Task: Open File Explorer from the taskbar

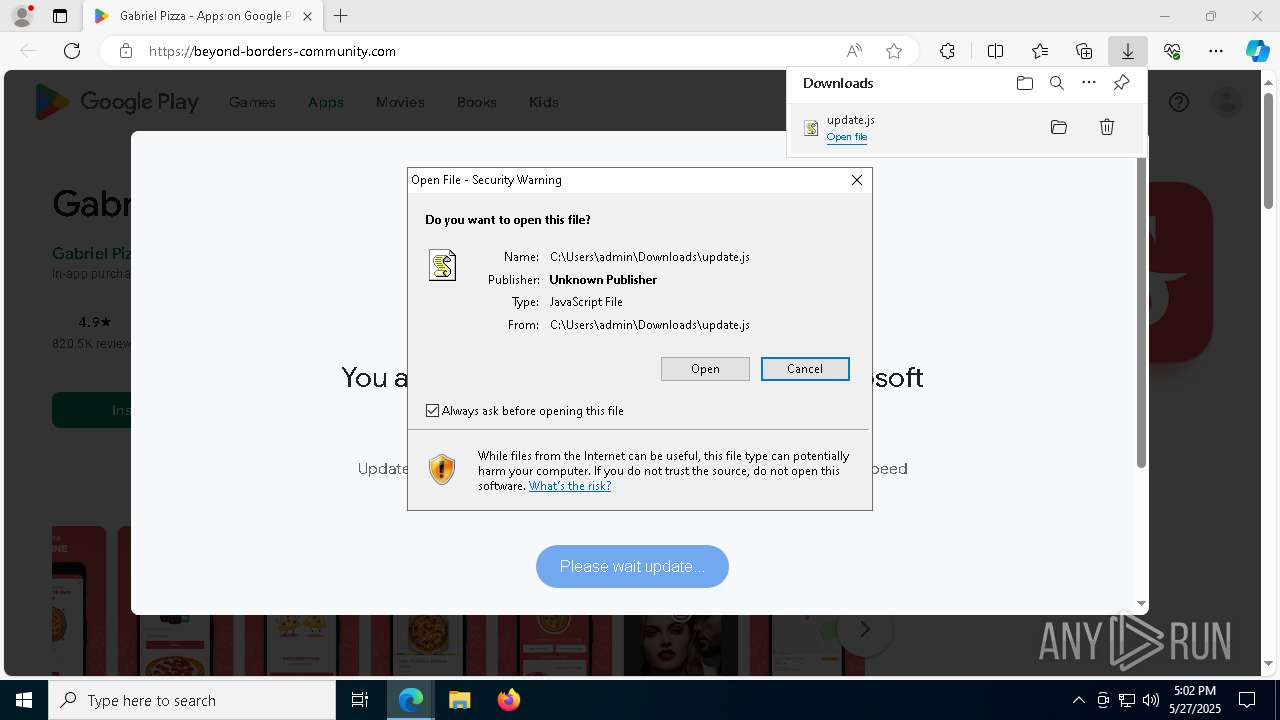Action: pyautogui.click(x=459, y=700)
